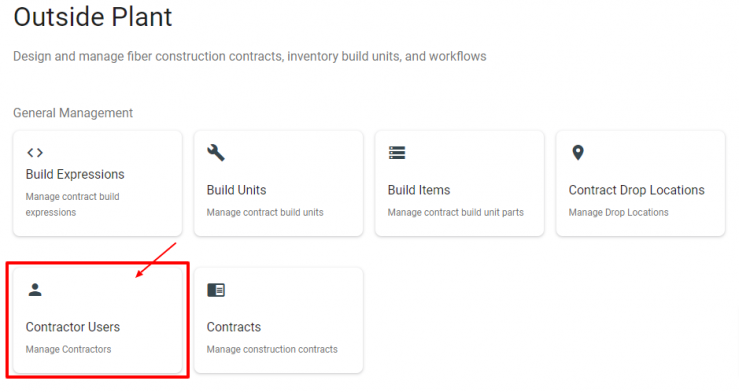
Task: Click the Contract Drop Locations pin icon
Action: pyautogui.click(x=578, y=153)
